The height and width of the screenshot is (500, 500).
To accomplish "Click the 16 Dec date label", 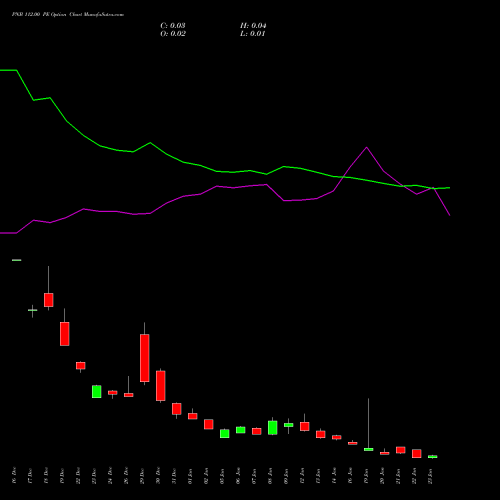I will [14, 475].
